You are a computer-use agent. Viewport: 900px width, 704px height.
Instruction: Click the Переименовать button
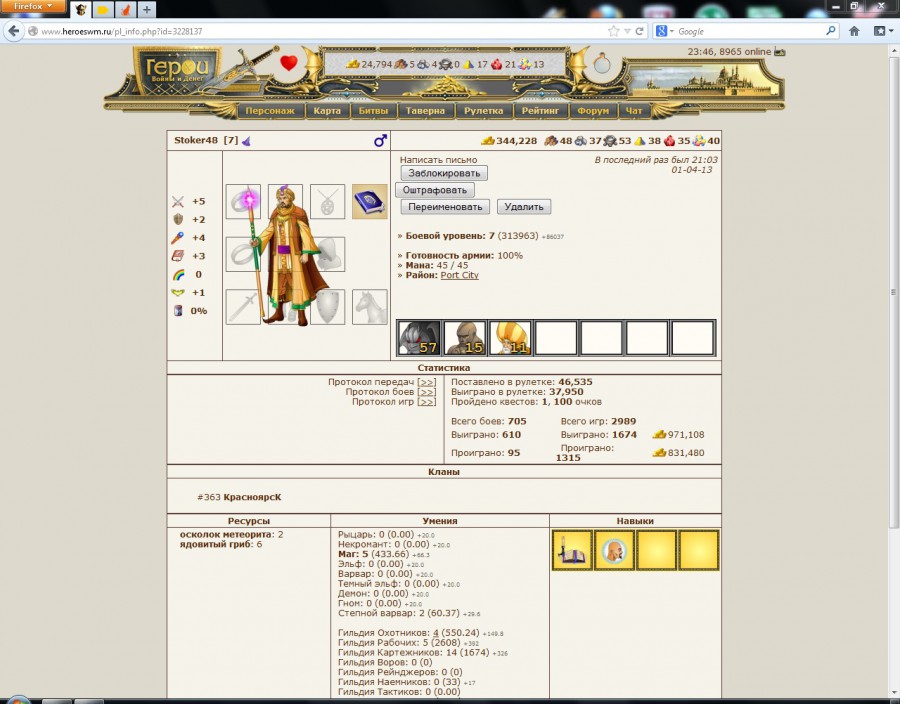(x=445, y=207)
